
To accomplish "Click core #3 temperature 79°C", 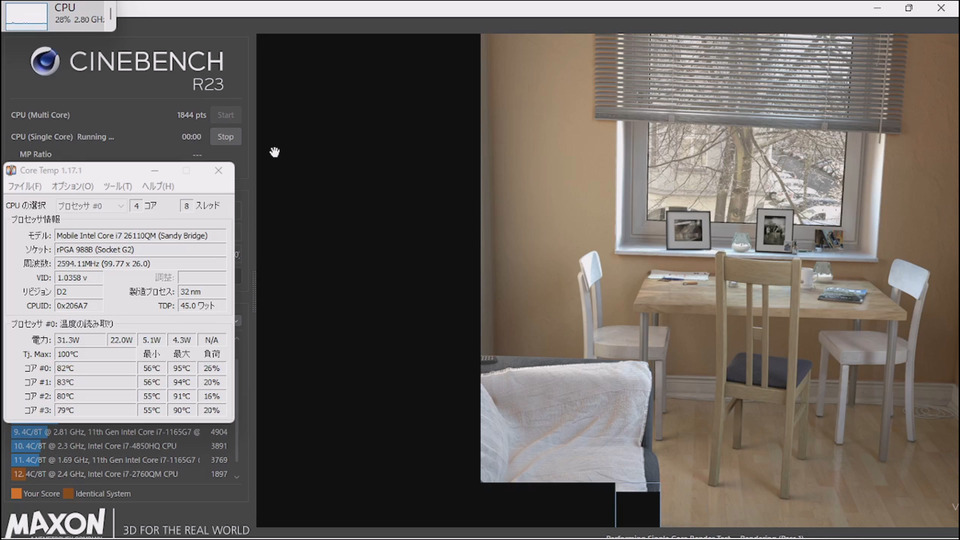I will 95,410.
